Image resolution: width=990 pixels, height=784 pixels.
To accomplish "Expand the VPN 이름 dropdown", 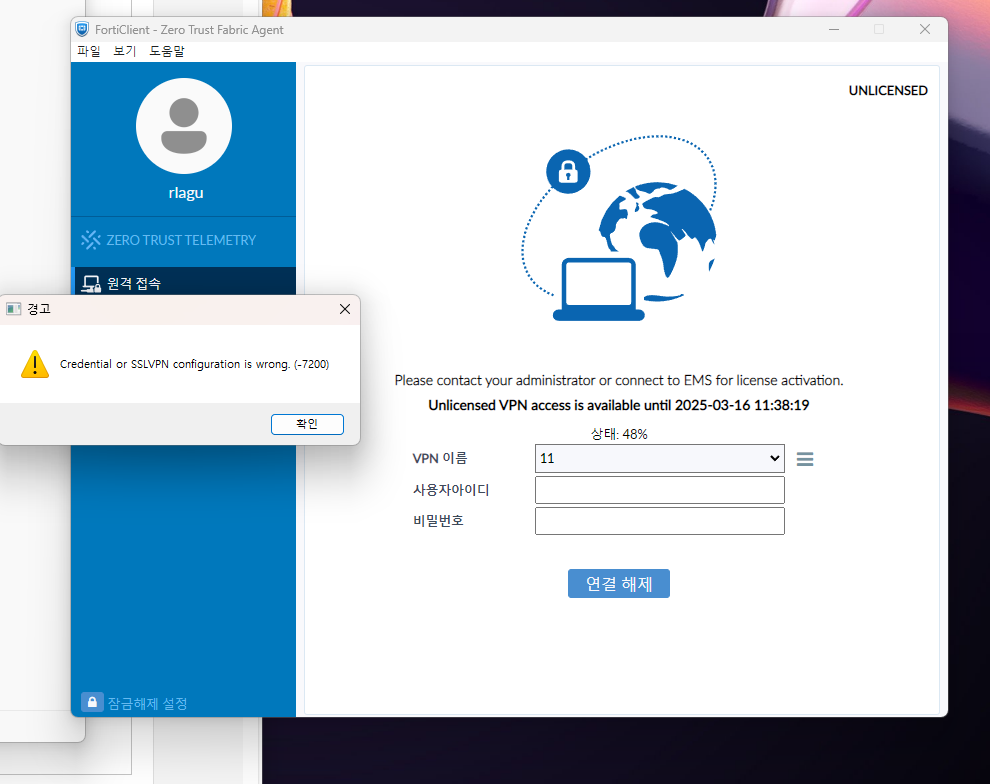I will pos(660,458).
